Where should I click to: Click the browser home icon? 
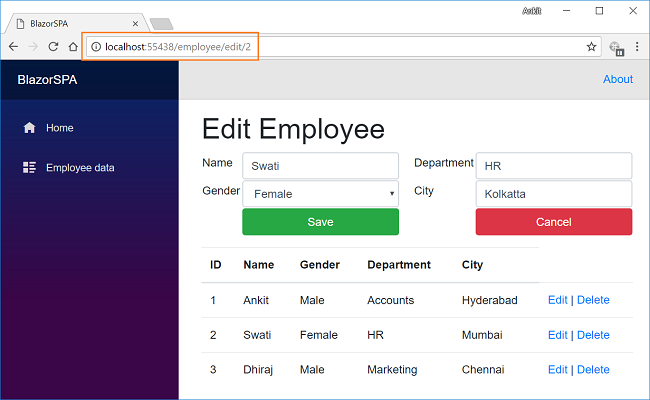[73, 47]
